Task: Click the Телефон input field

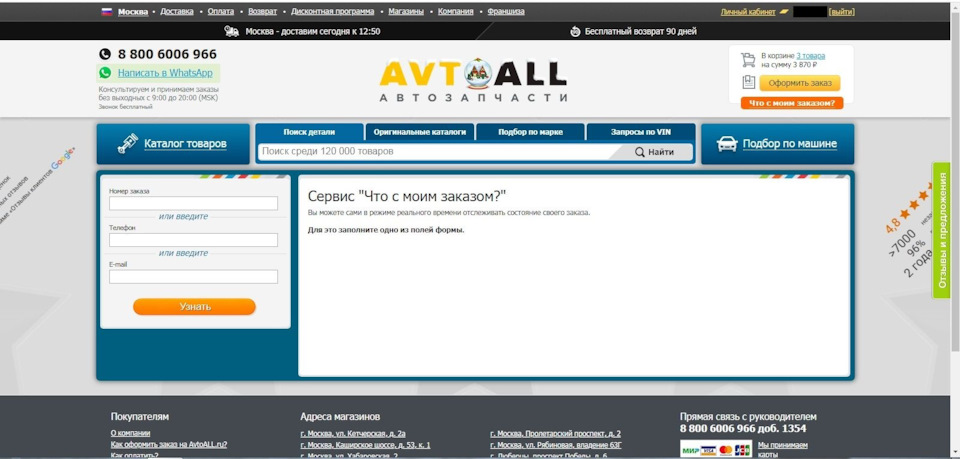Action: coord(193,240)
